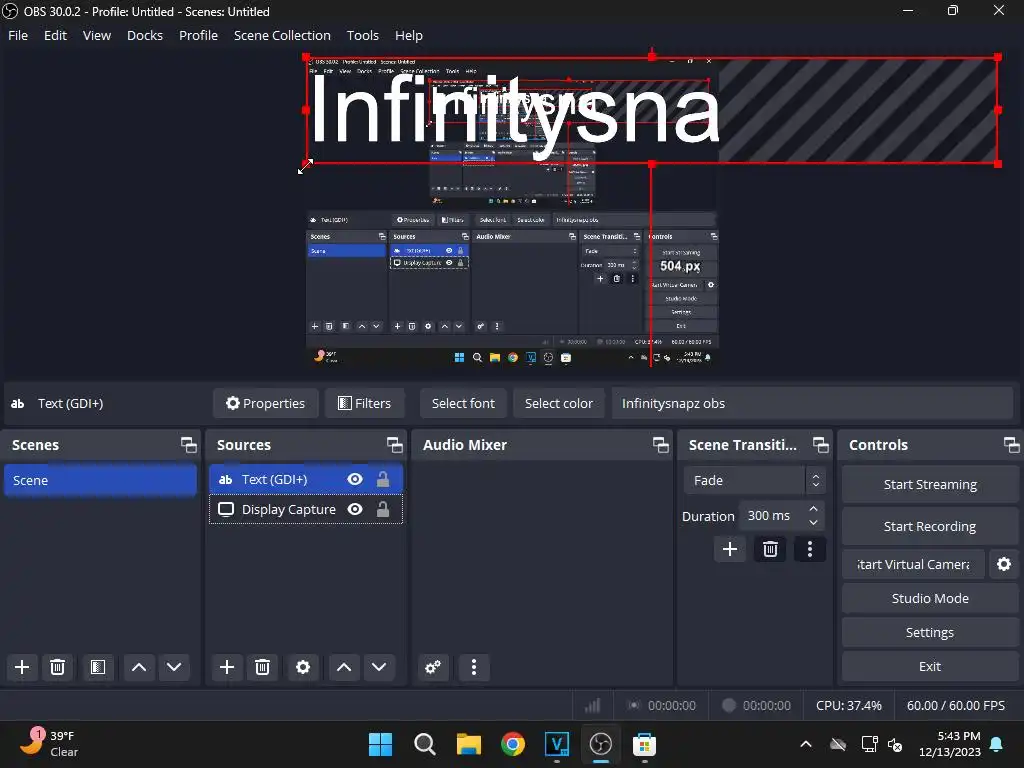
Task: Open clock showing 5:43 PM
Action: point(950,744)
